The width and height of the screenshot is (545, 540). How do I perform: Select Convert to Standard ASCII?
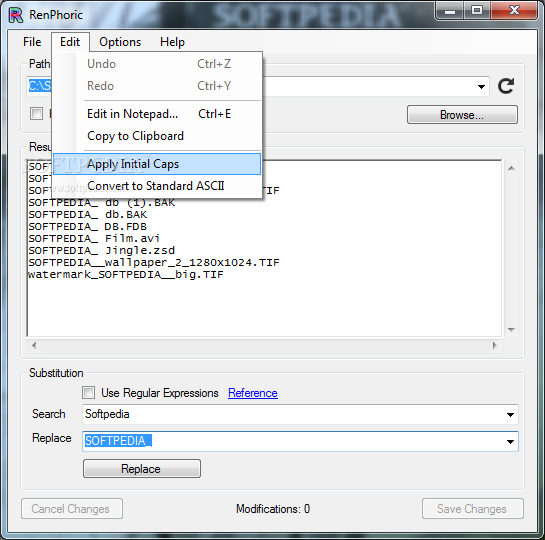pos(157,186)
